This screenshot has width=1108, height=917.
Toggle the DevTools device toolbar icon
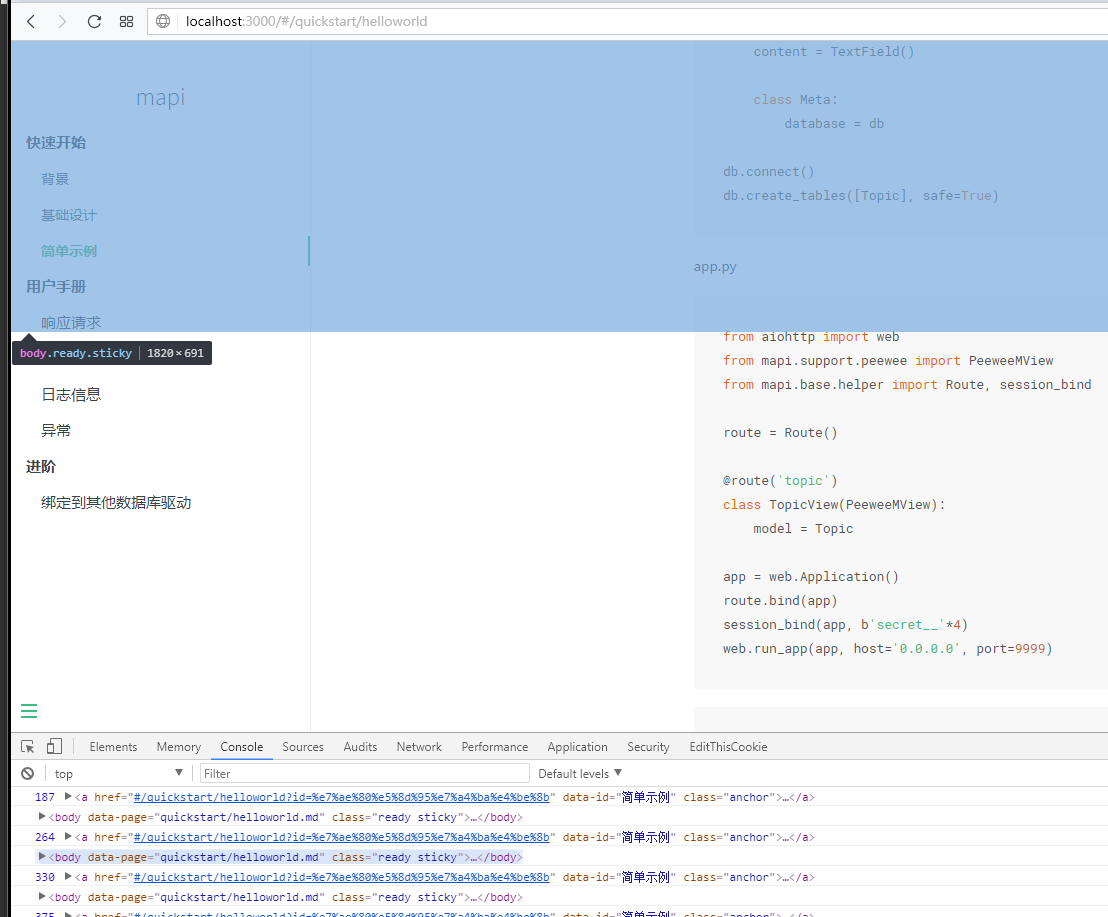click(54, 746)
